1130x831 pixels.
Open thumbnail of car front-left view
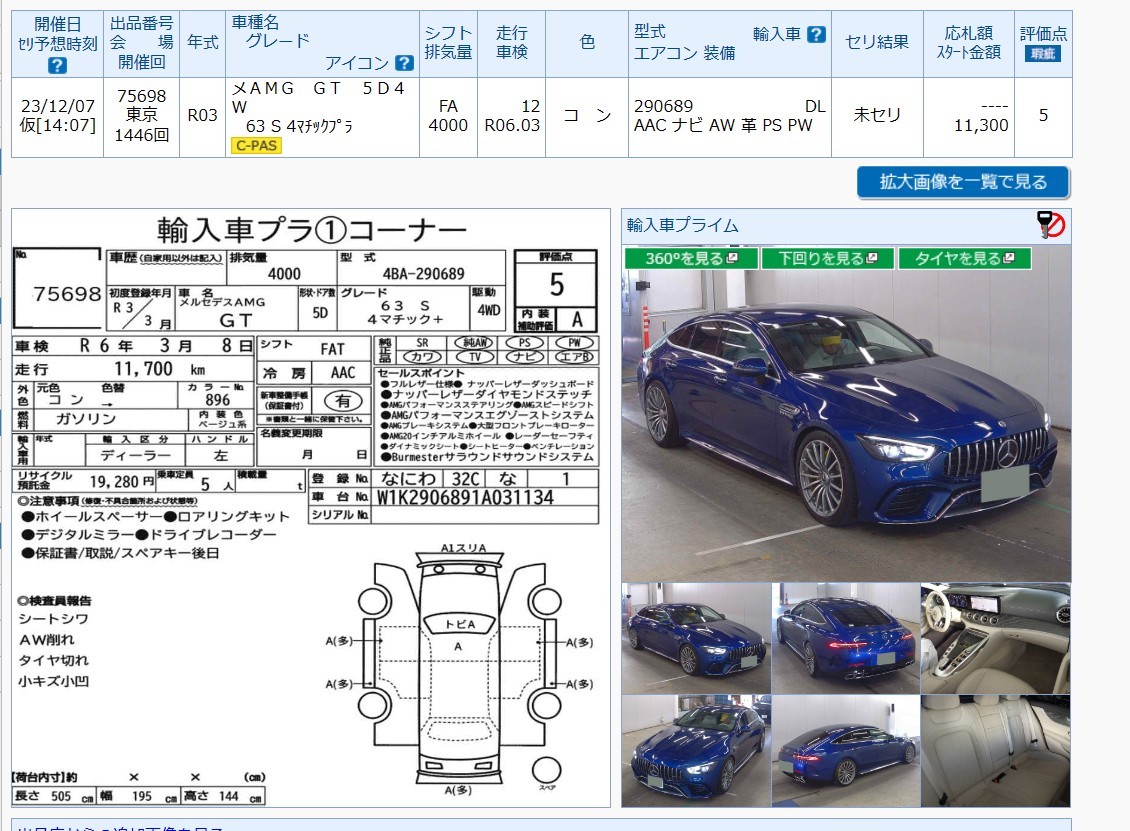pyautogui.click(x=696, y=639)
